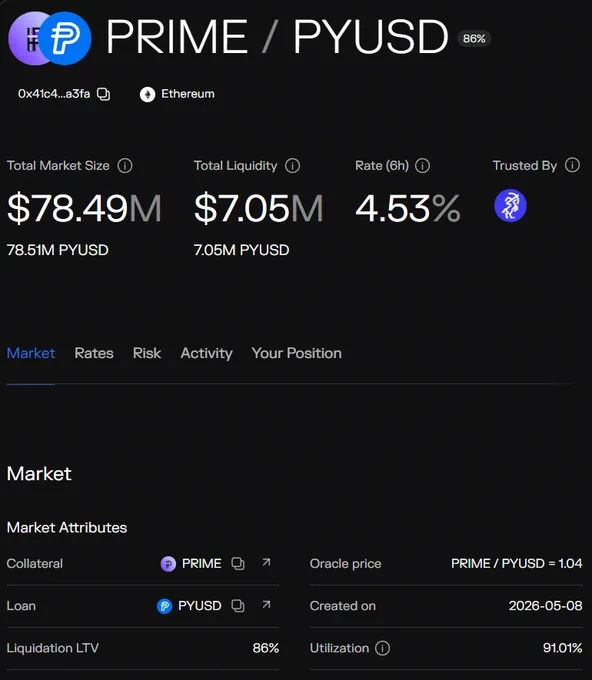Screen dimensions: 592x680
Task: Open the Trusted By info icon
Action: (x=572, y=165)
